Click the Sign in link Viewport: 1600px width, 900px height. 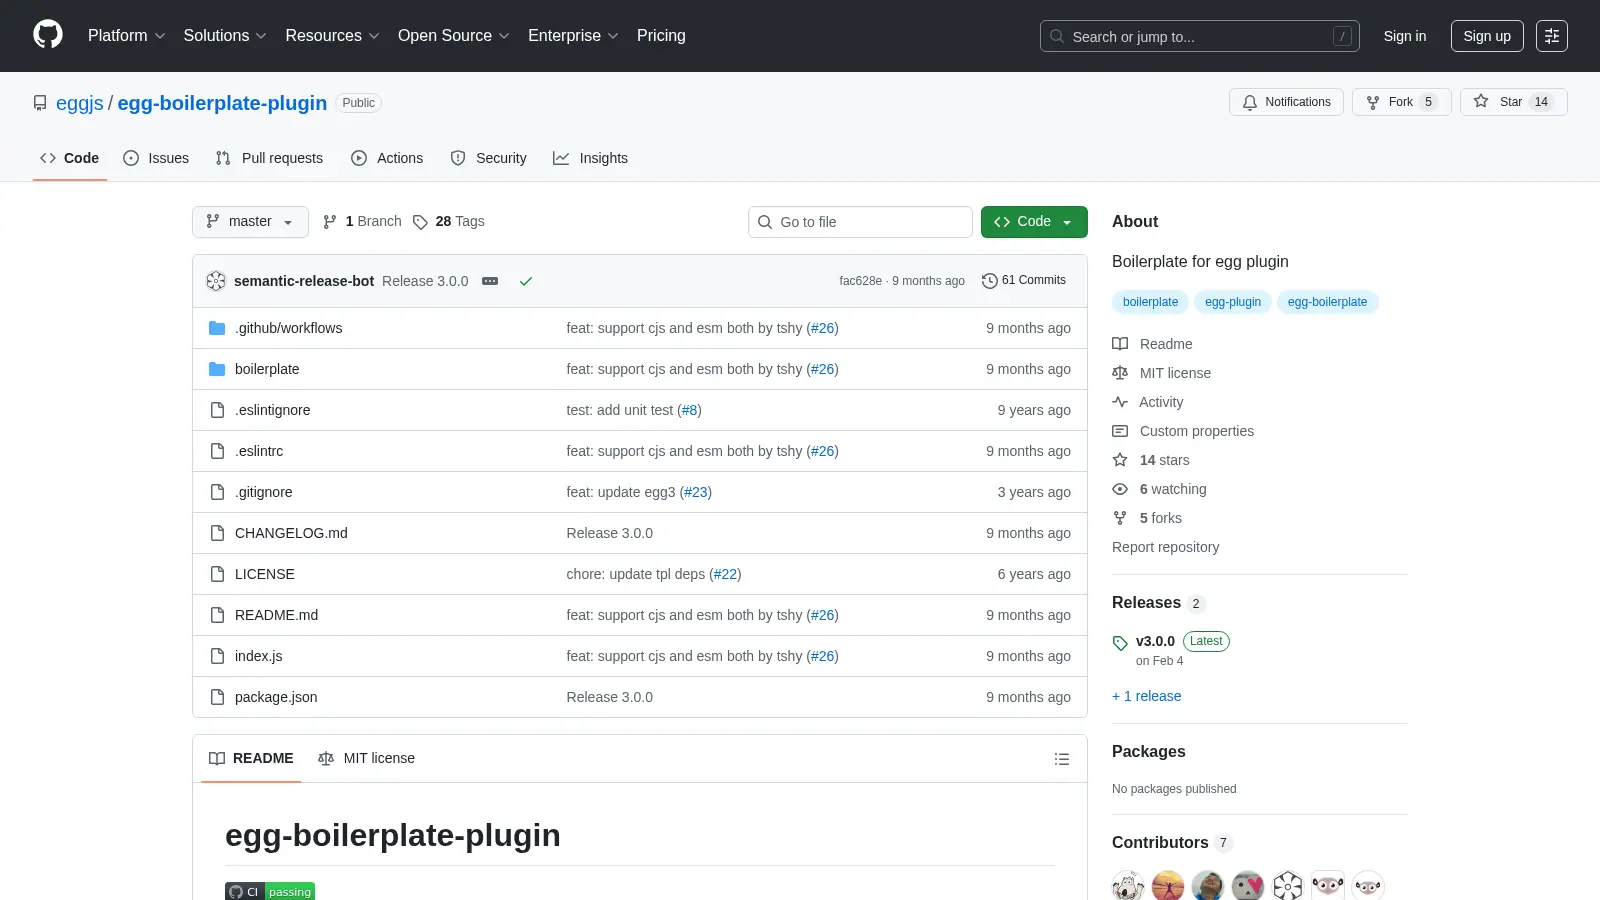[1405, 36]
